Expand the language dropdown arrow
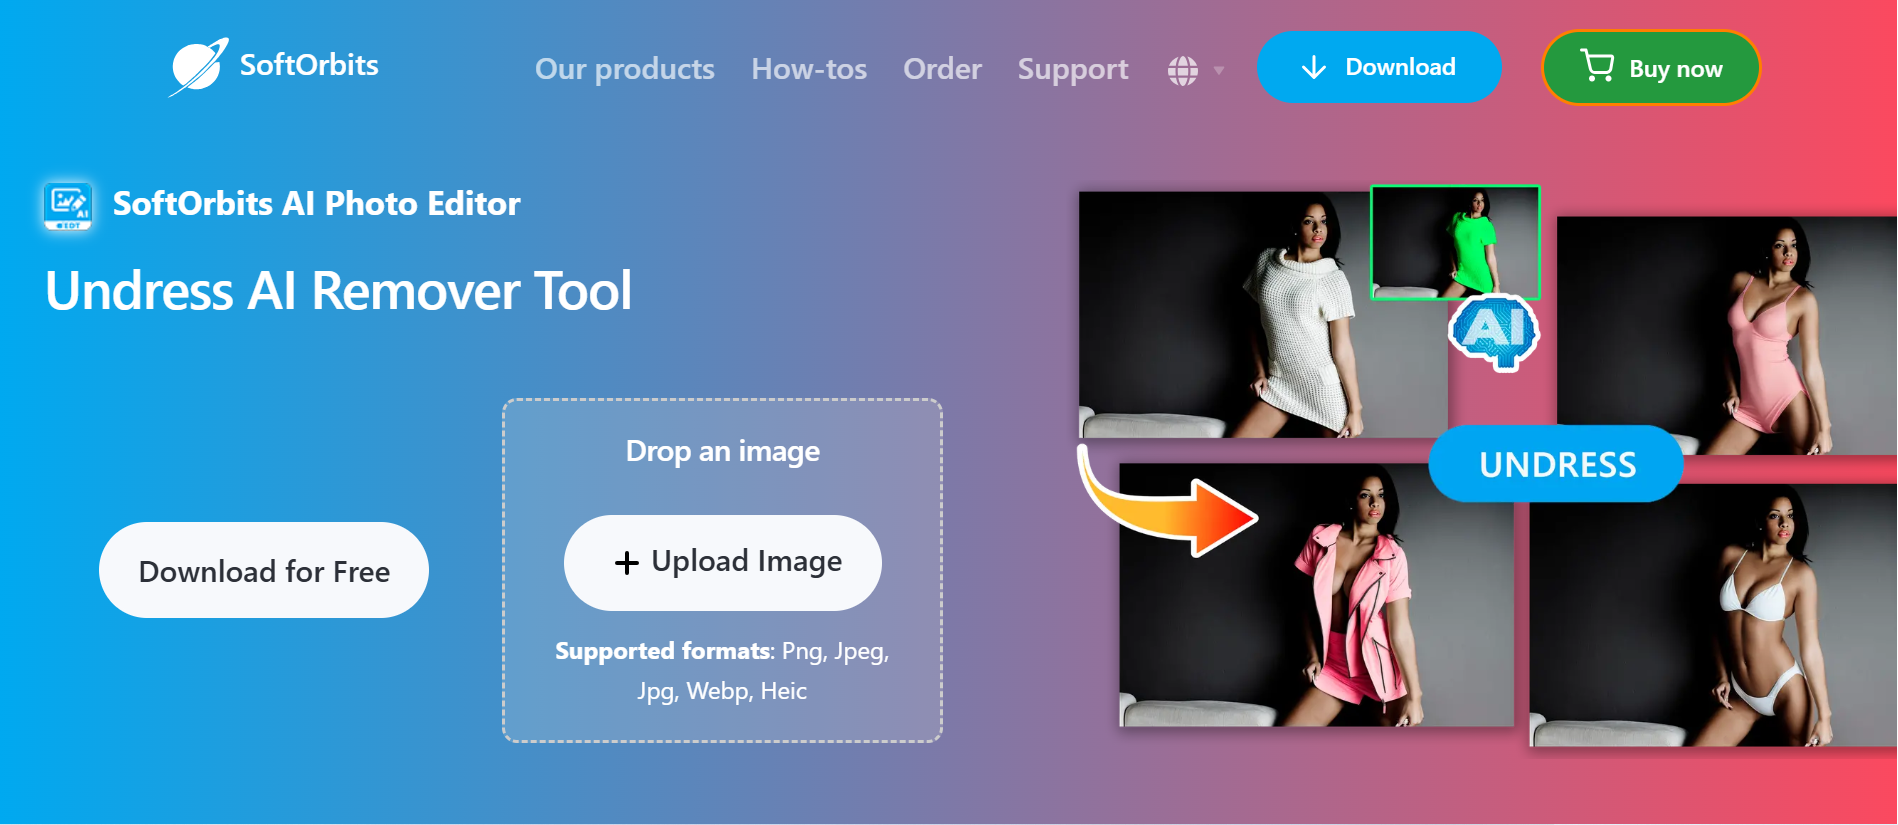 (1219, 70)
